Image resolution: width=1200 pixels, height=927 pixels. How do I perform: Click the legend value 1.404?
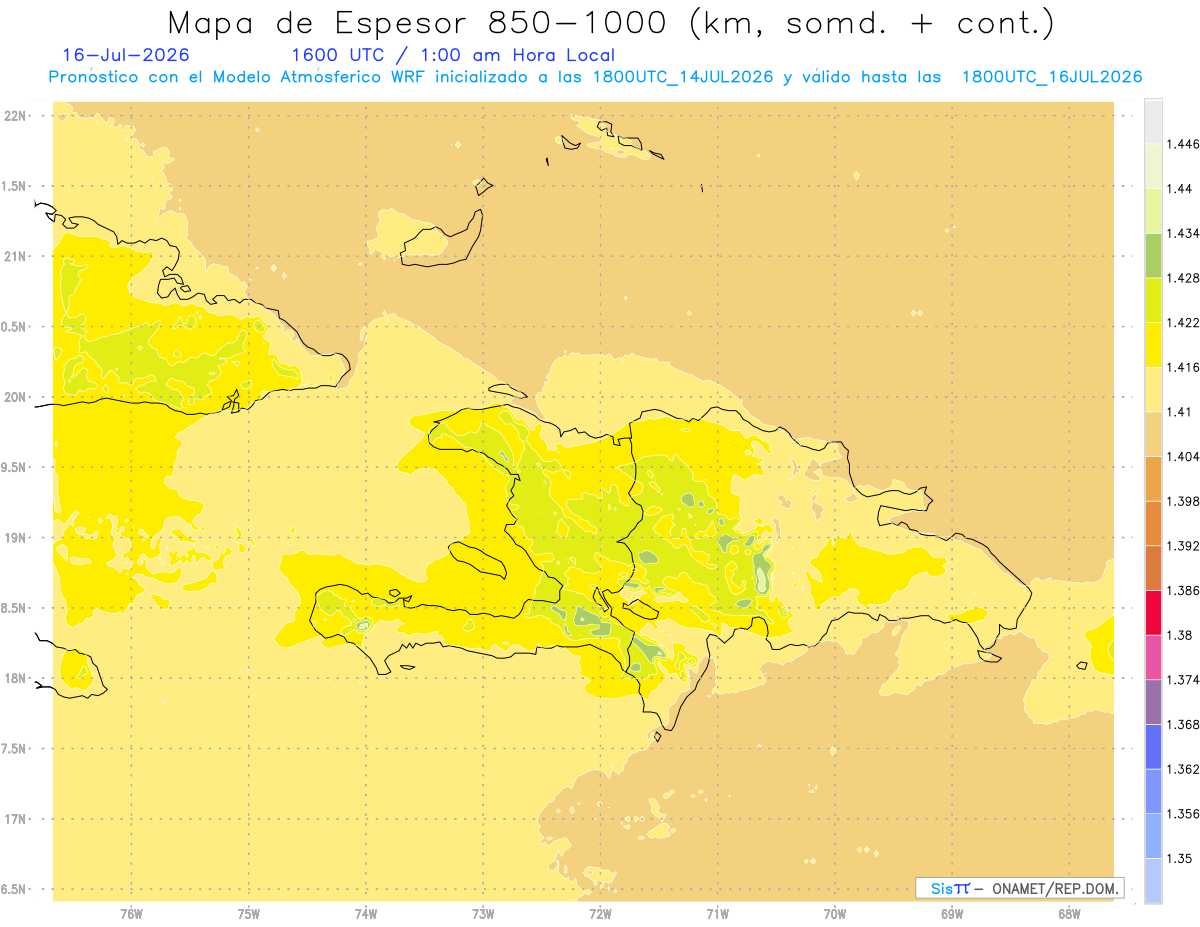click(1184, 456)
